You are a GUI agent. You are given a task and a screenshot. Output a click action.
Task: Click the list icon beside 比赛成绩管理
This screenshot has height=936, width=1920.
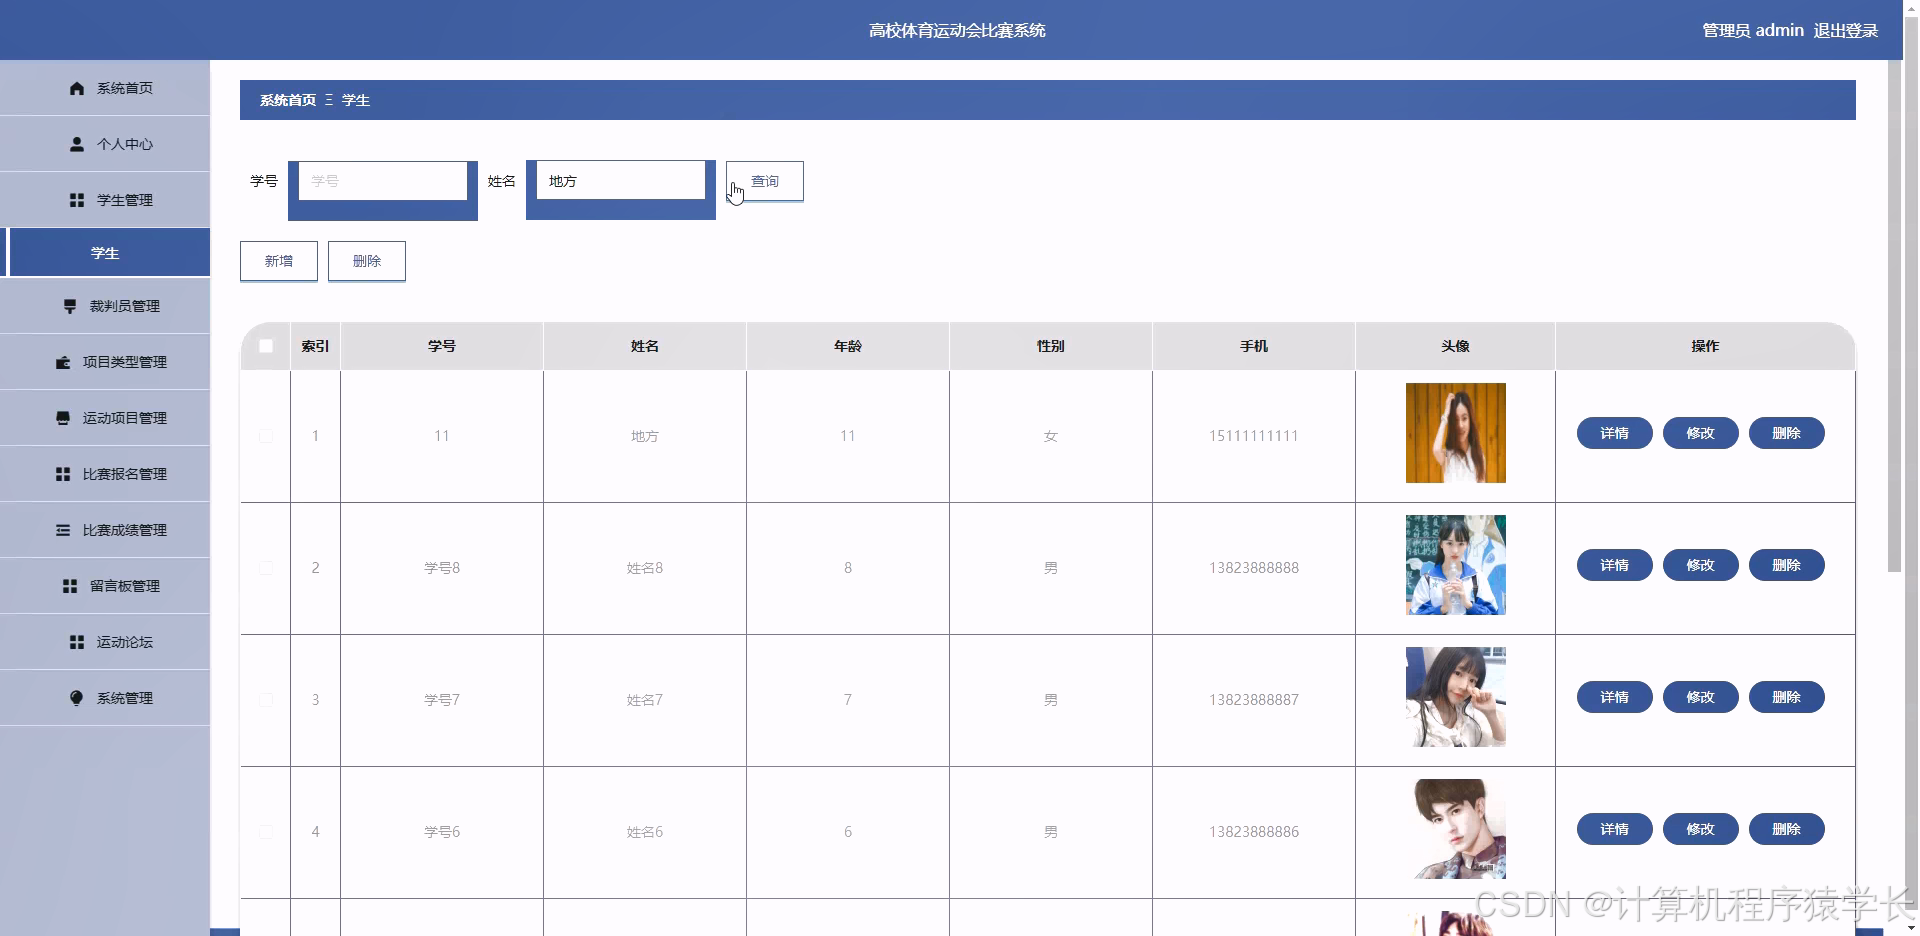(63, 530)
